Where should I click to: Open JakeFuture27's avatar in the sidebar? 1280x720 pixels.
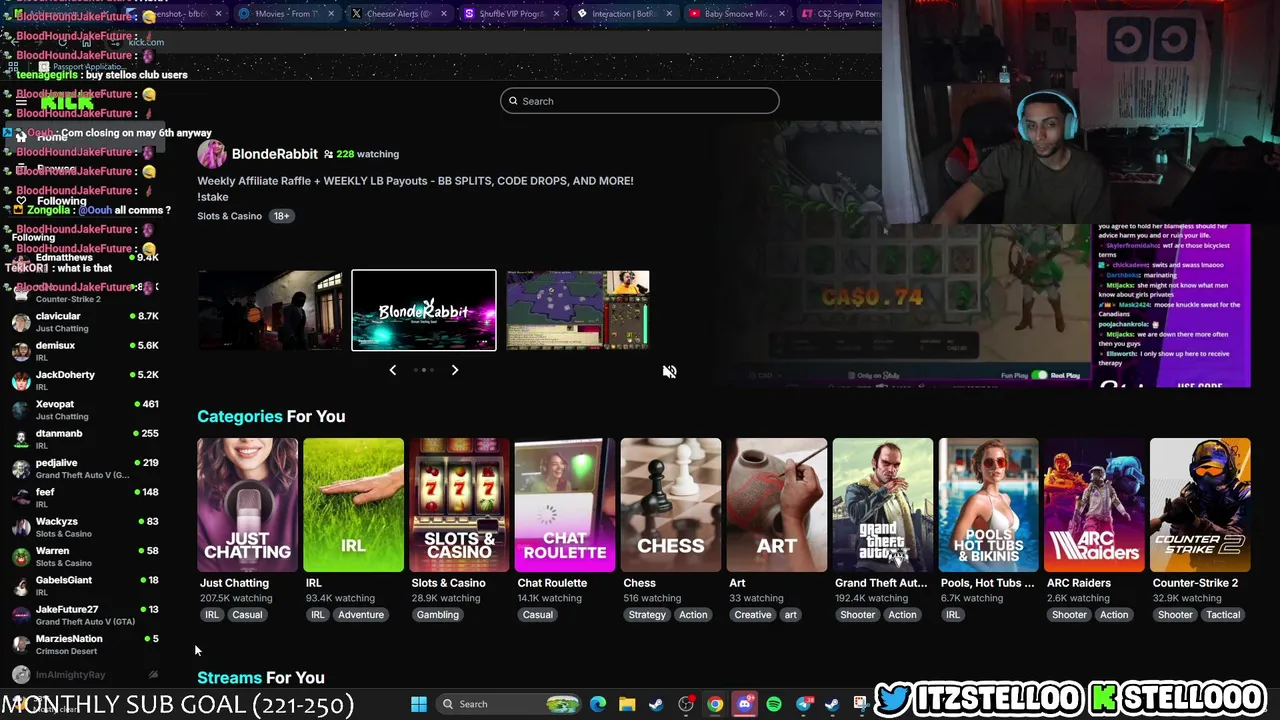pos(21,615)
